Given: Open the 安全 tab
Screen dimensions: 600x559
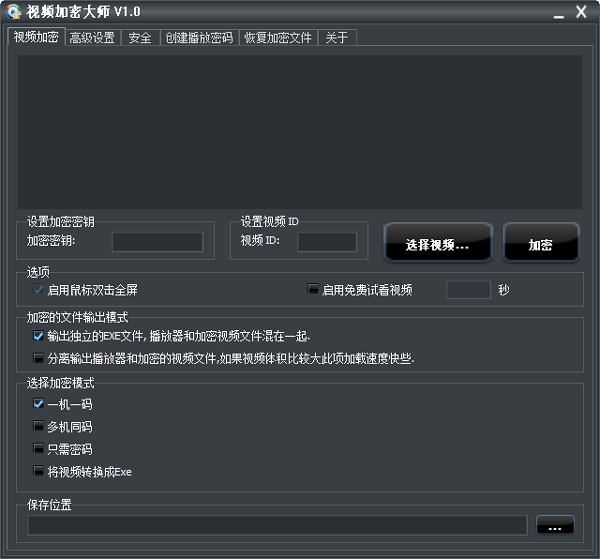Looking at the screenshot, I should click(140, 38).
